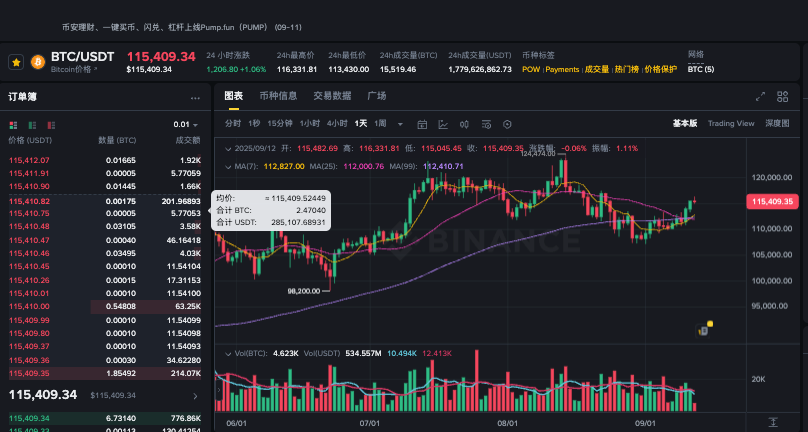Viewport: 808px width, 432px height.
Task: Show buy orders only view icon
Action: coord(32,125)
